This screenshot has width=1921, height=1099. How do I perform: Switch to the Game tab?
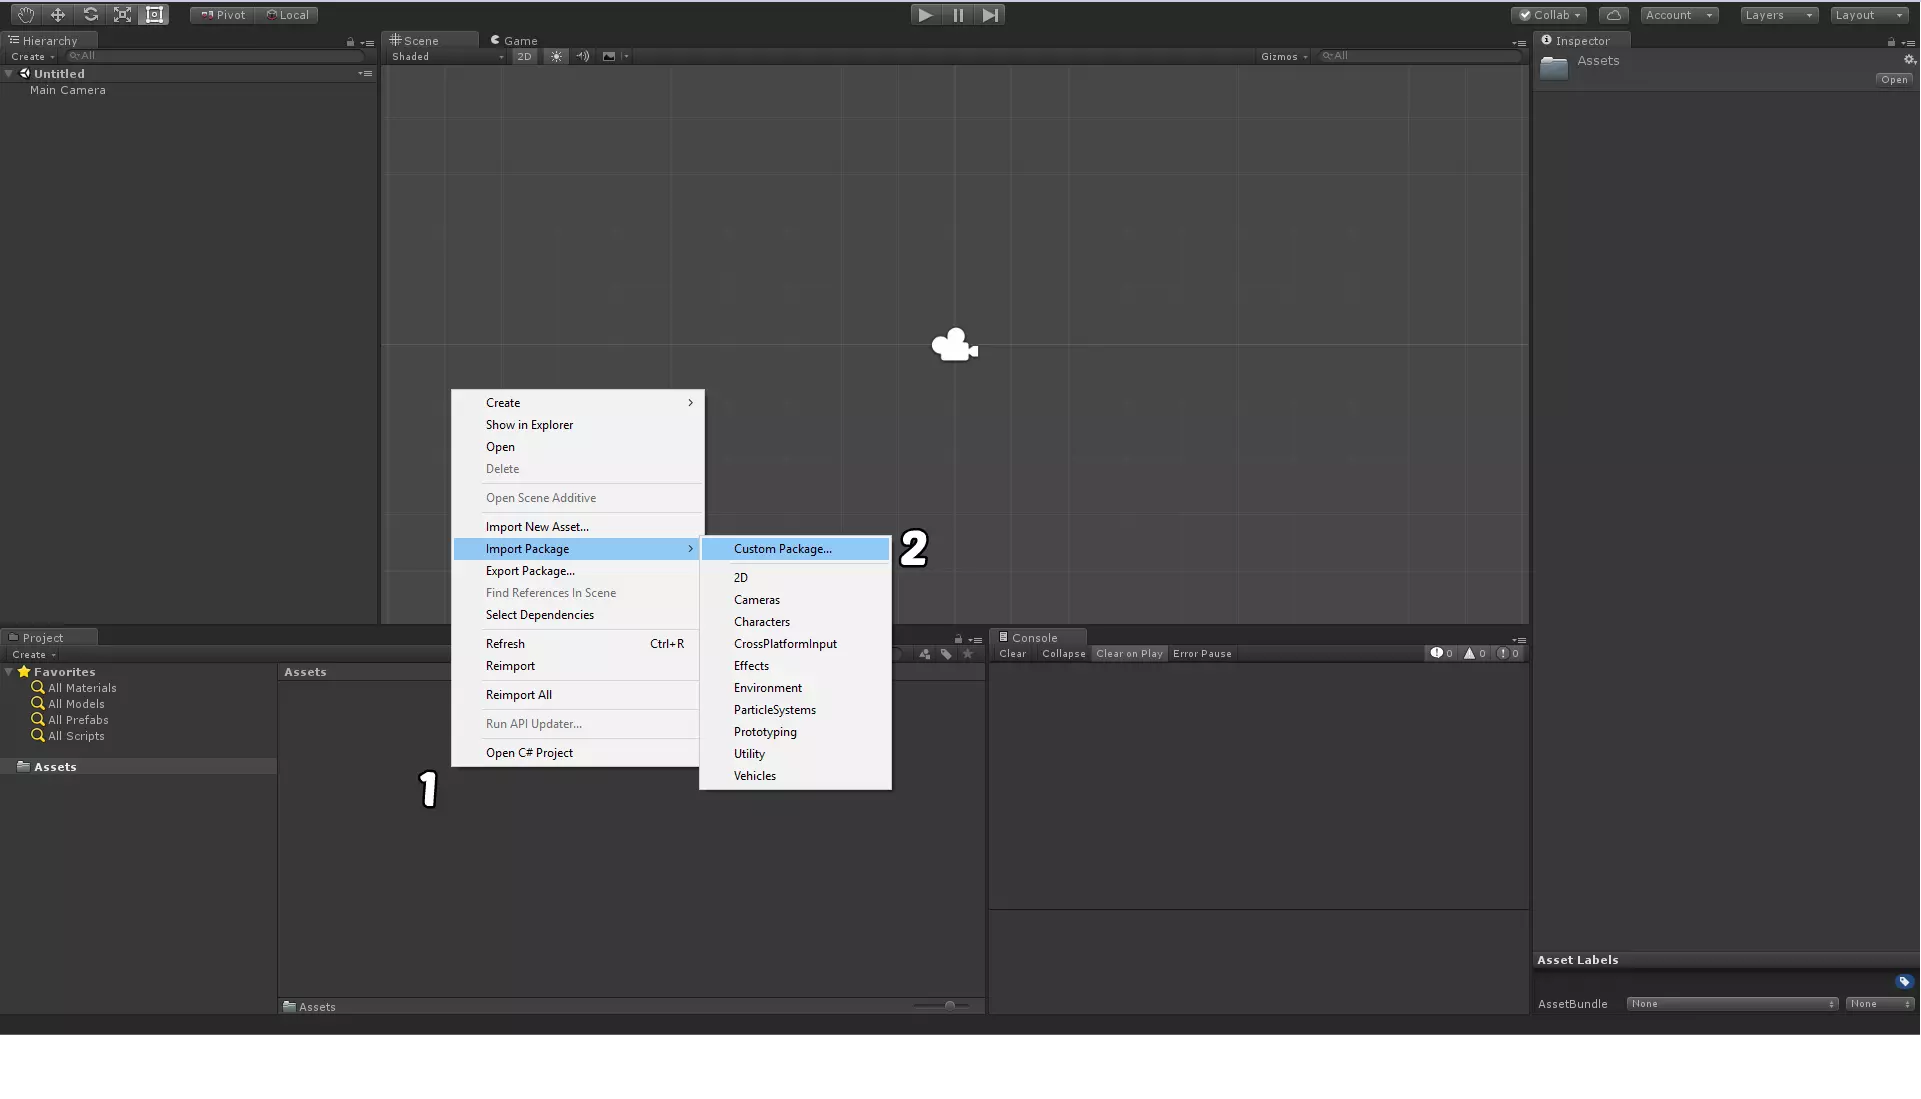[514, 41]
